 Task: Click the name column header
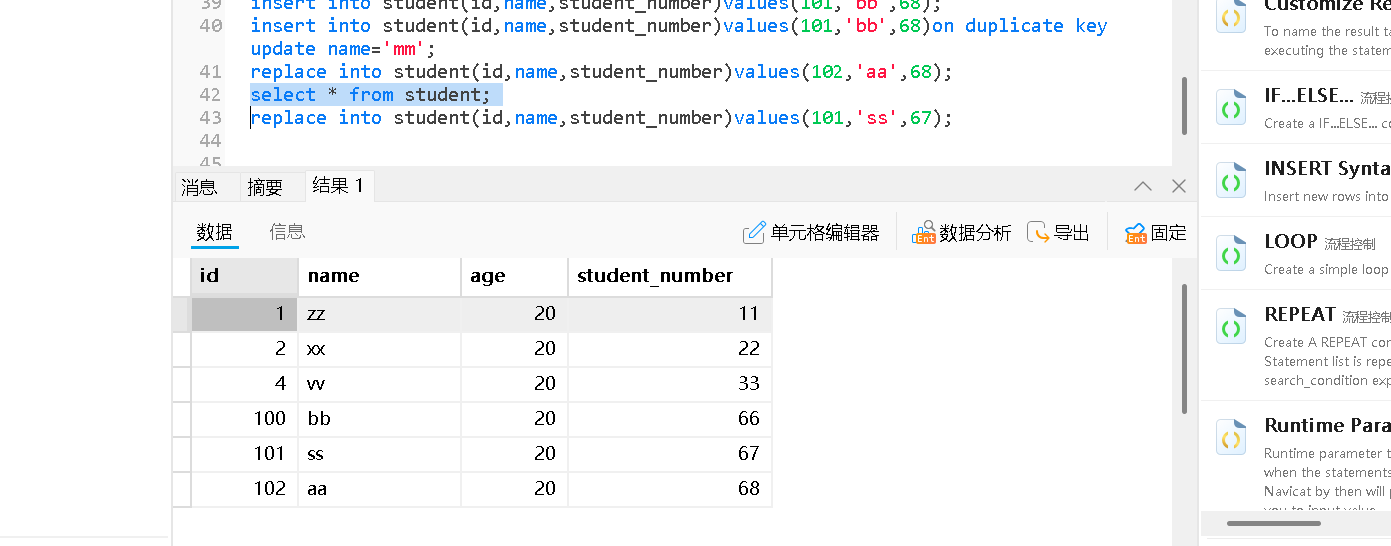pos(379,276)
